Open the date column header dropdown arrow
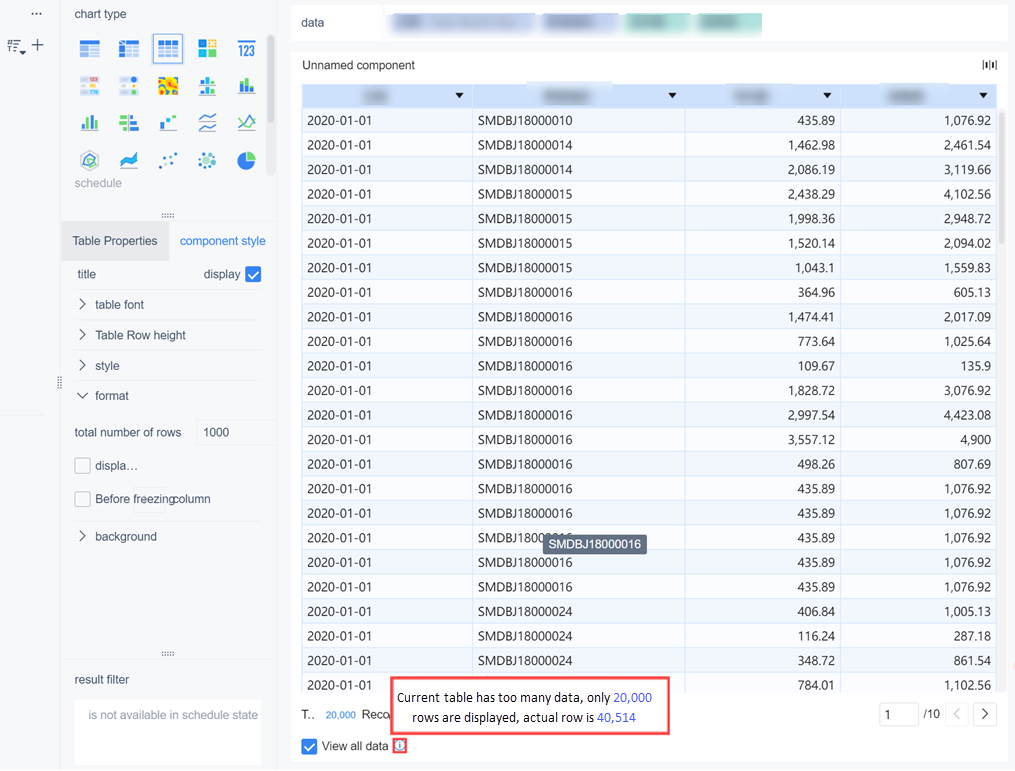1015x771 pixels. pyautogui.click(x=459, y=96)
